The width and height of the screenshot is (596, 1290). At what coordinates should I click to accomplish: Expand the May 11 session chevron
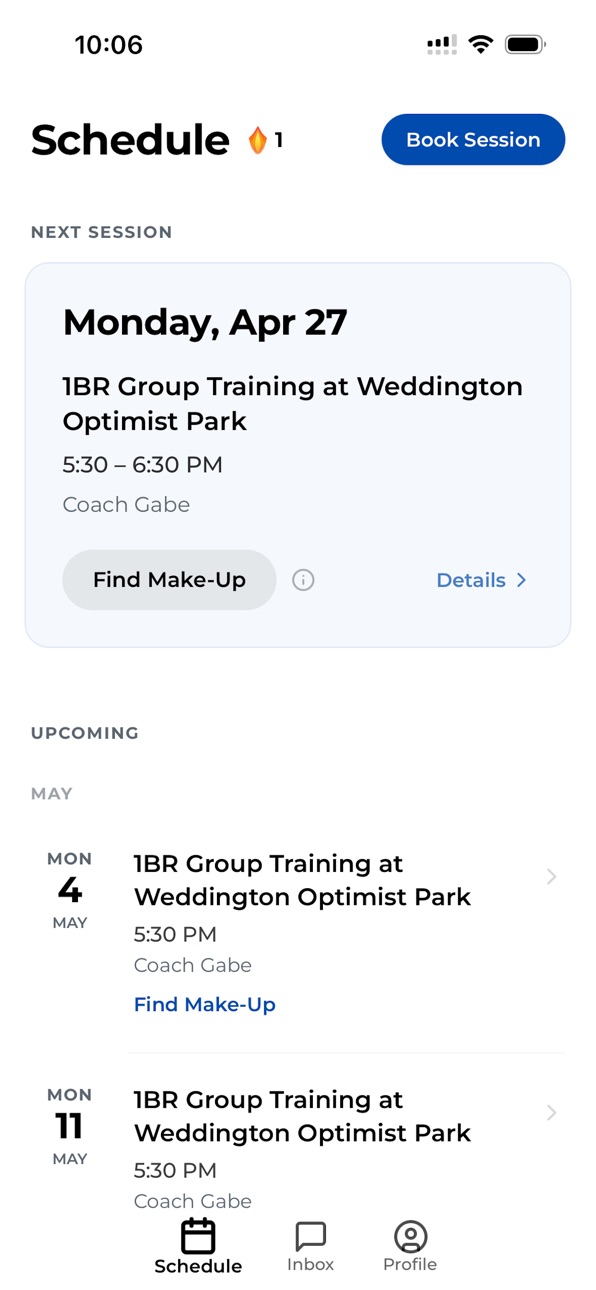click(551, 1113)
